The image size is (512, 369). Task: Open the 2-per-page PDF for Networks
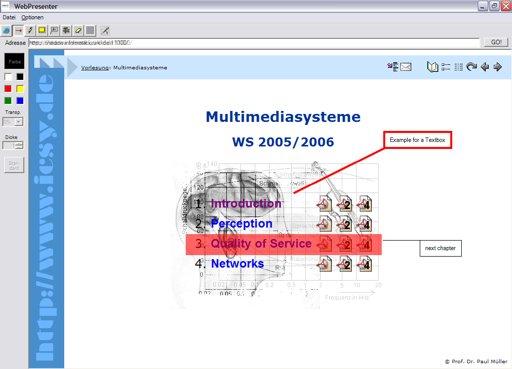pyautogui.click(x=344, y=264)
